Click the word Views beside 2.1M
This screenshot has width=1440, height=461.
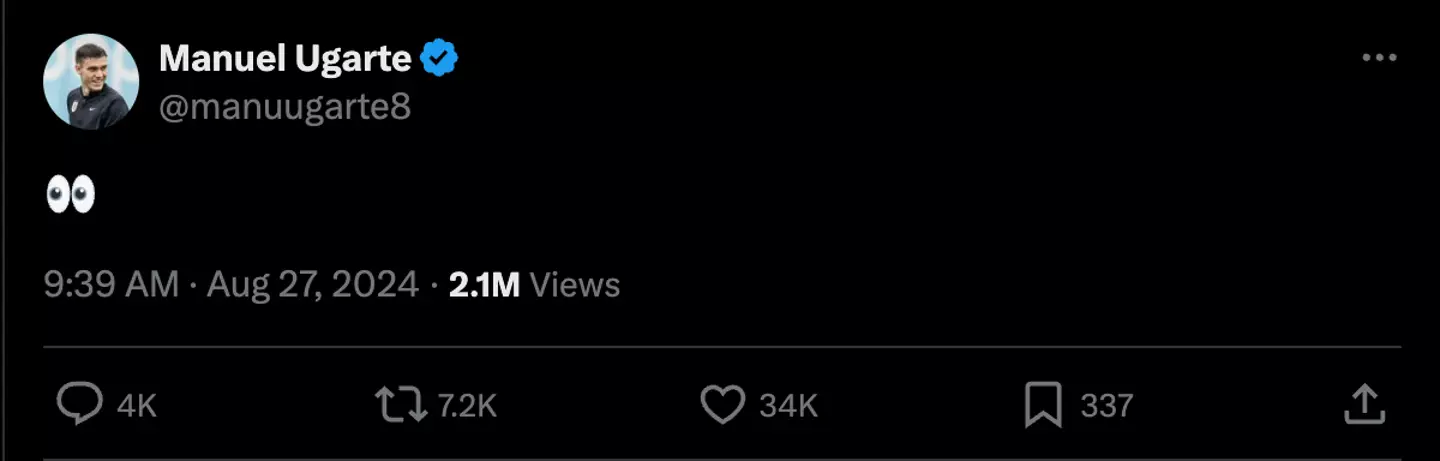click(575, 285)
